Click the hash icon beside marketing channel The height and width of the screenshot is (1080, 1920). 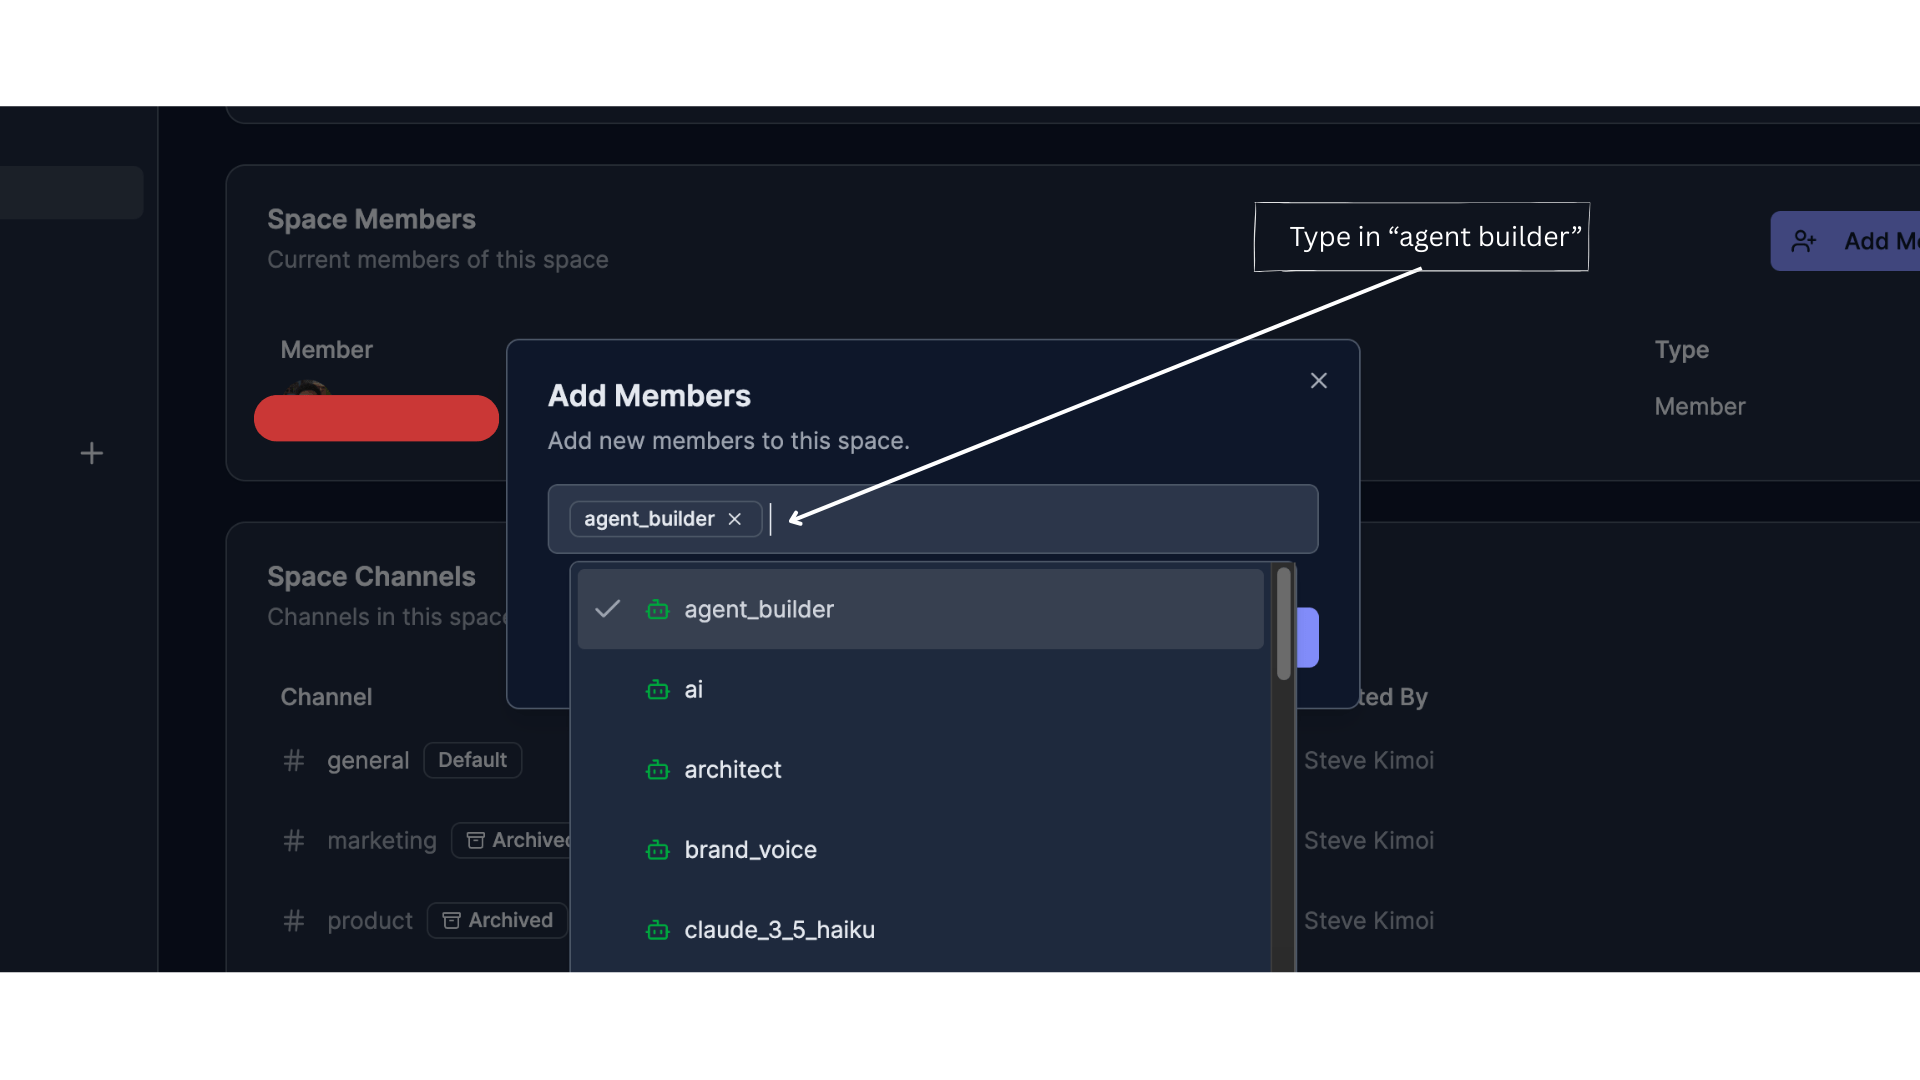(x=293, y=841)
